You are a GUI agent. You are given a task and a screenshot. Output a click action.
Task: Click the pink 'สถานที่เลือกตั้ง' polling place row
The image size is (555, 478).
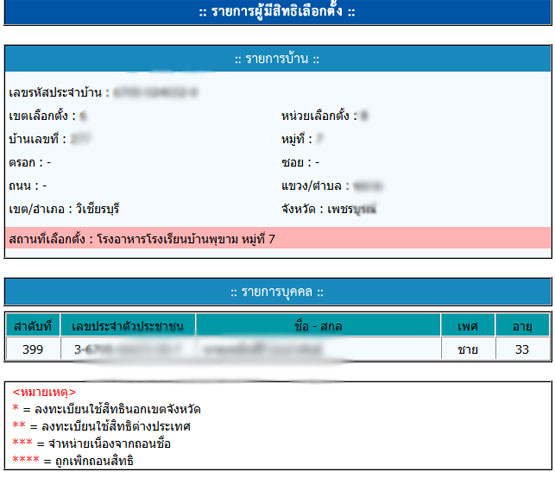pyautogui.click(x=278, y=239)
